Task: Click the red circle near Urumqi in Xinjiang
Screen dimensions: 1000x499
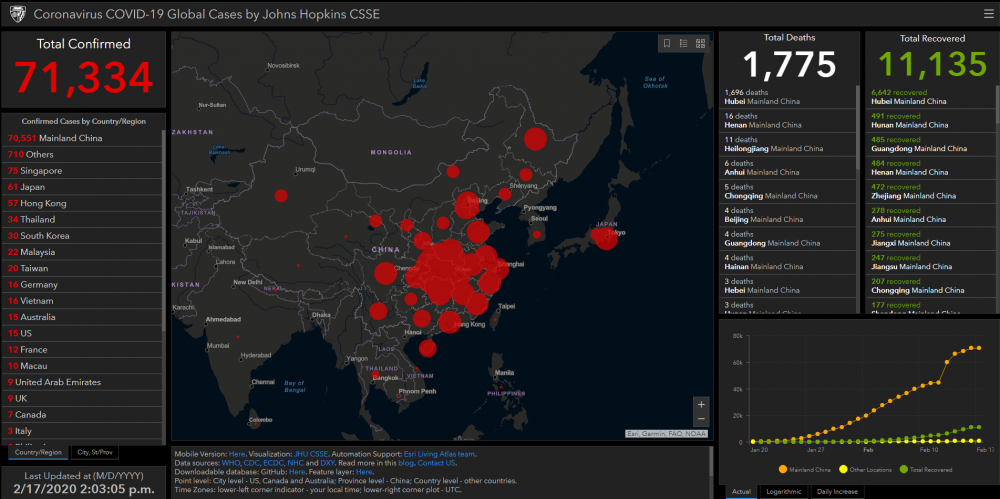Action: (281, 195)
